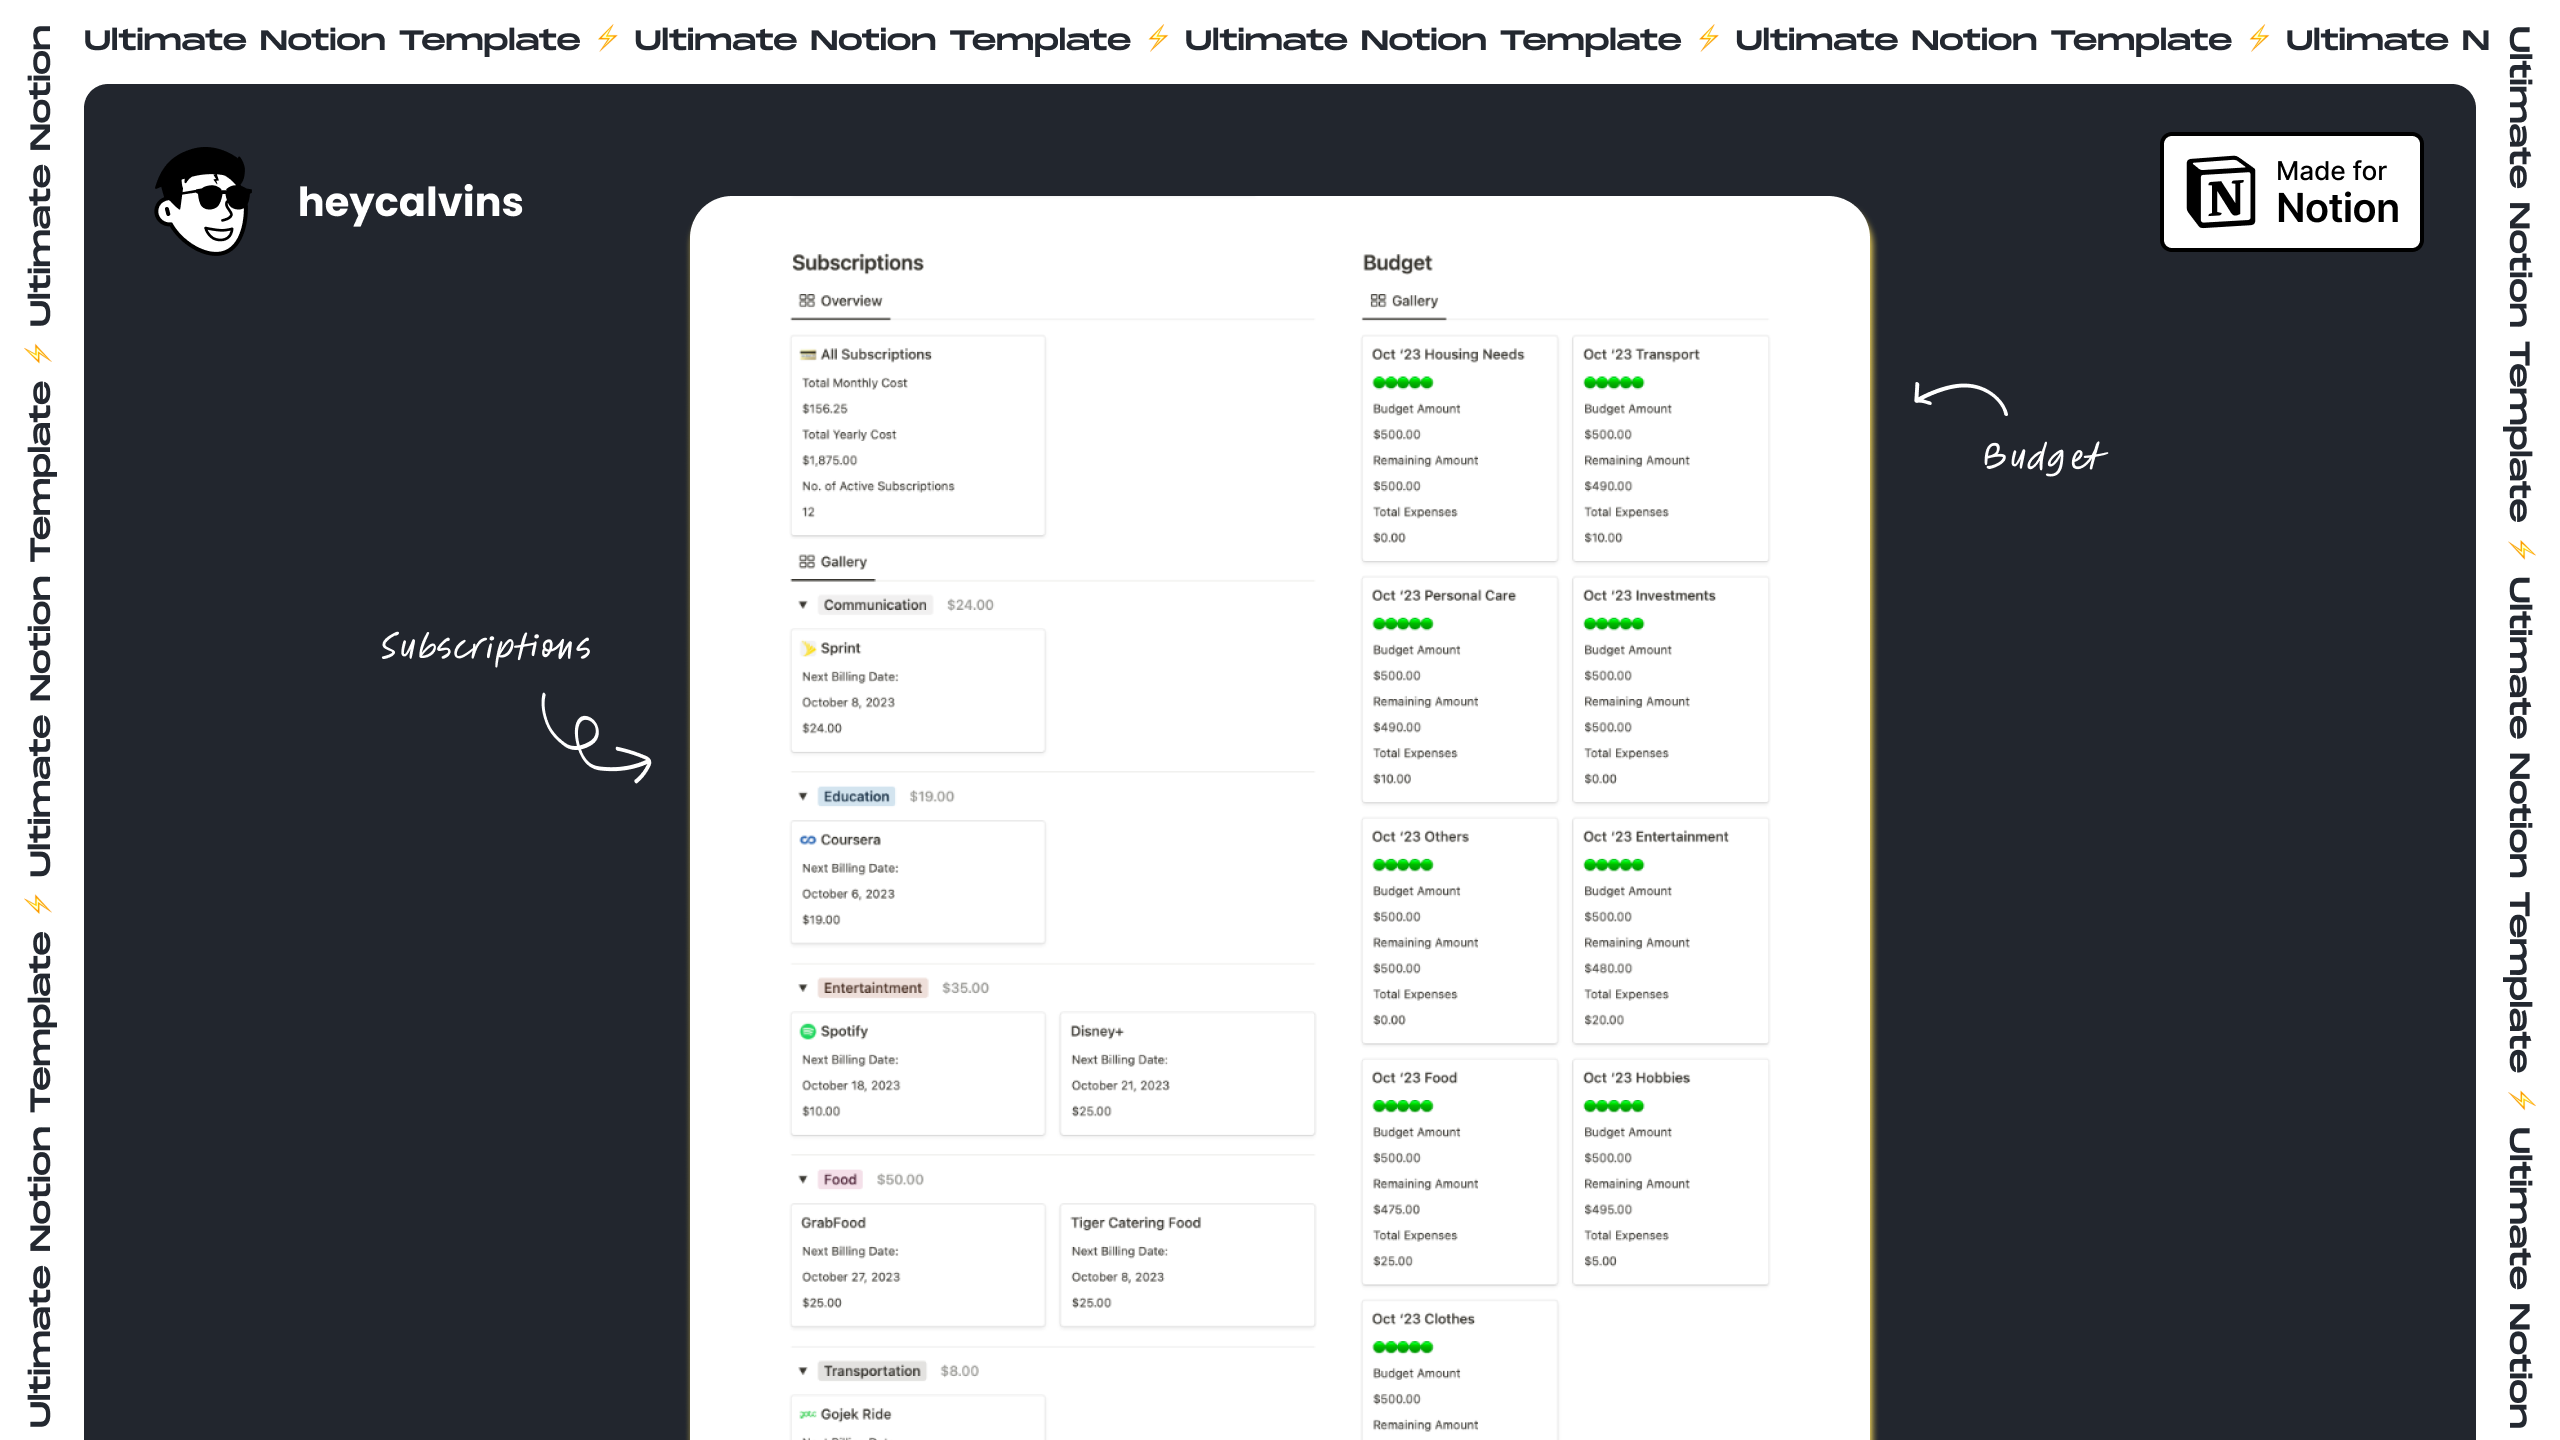Open the GrabFood subscription card
The height and width of the screenshot is (1440, 2560).
point(918,1265)
